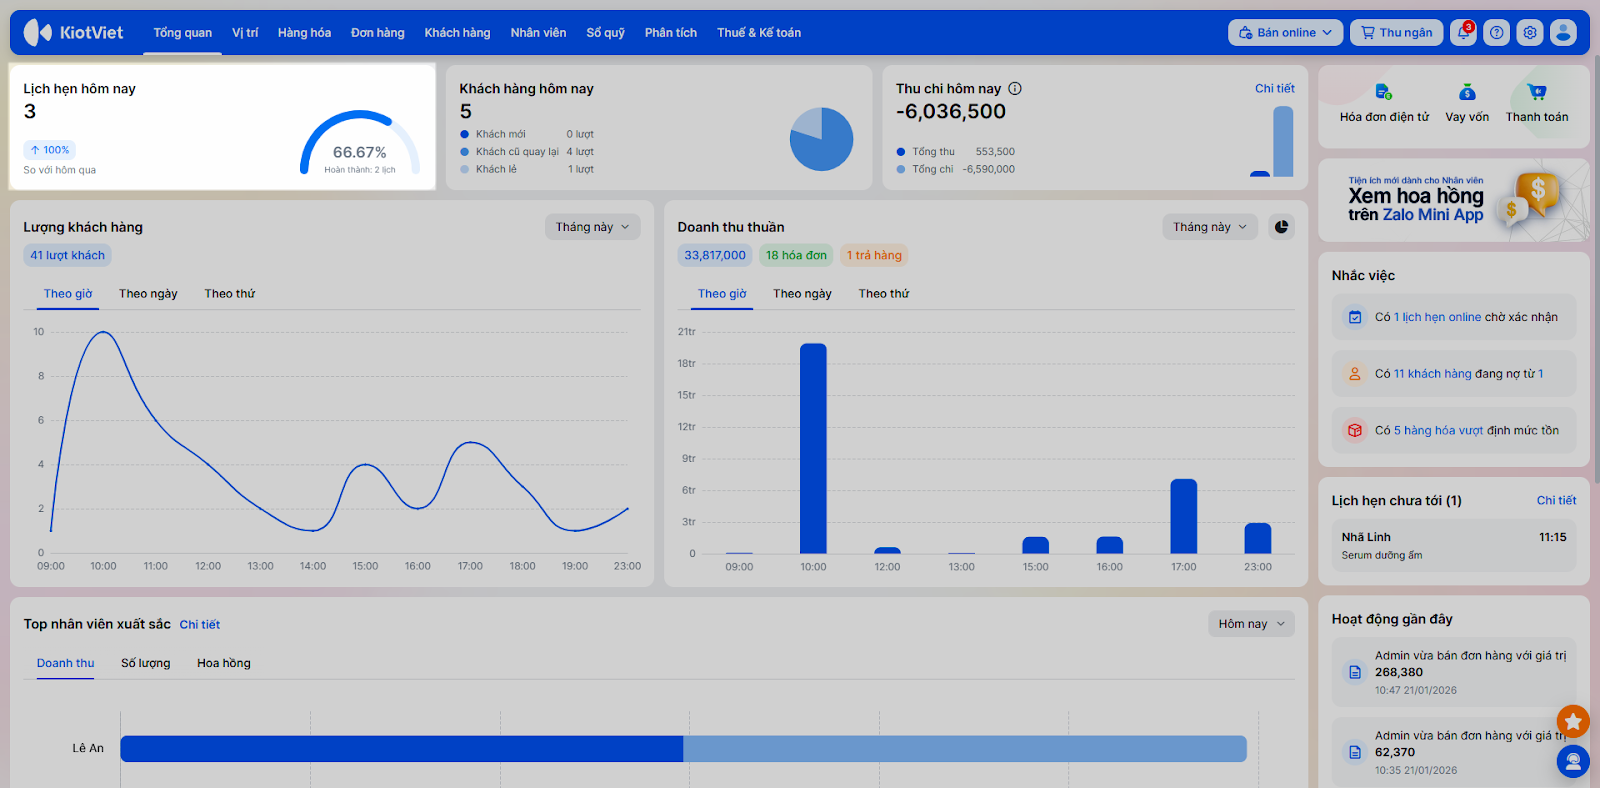This screenshot has width=1600, height=788.
Task: Click the Thu ngân button
Action: click(1396, 33)
